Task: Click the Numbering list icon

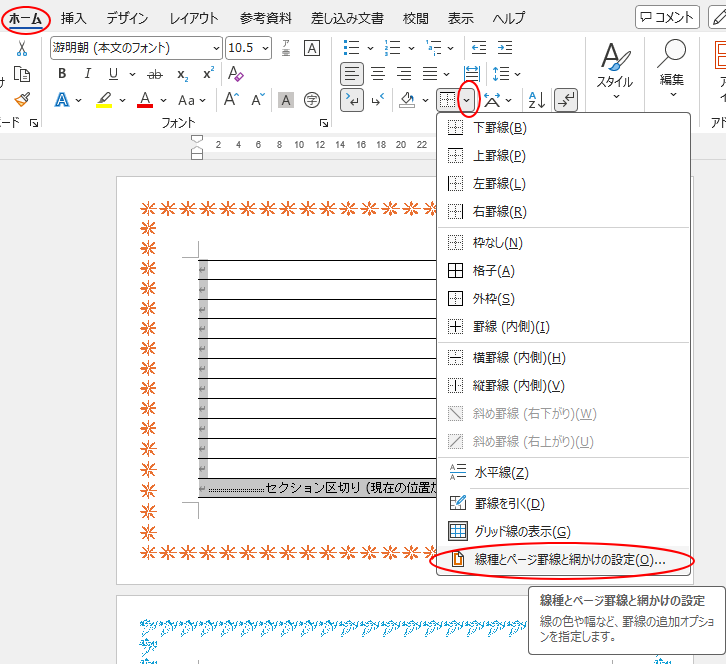Action: pyautogui.click(x=392, y=48)
